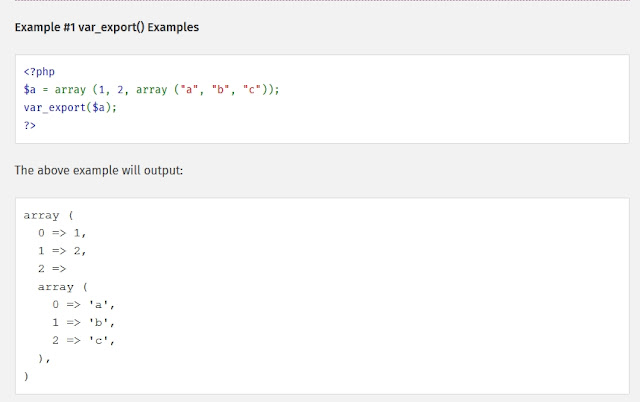Viewport: 640px width, 402px height.
Task: Click the first array keyword in the PHP code
Action: tap(71, 90)
